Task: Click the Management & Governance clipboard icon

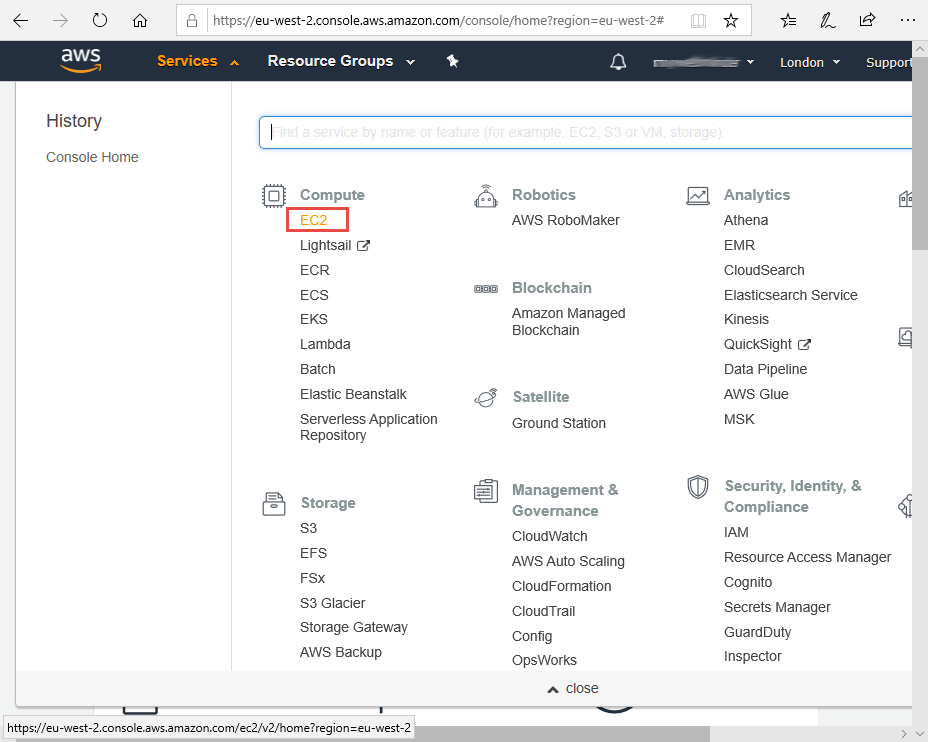Action: (486, 491)
